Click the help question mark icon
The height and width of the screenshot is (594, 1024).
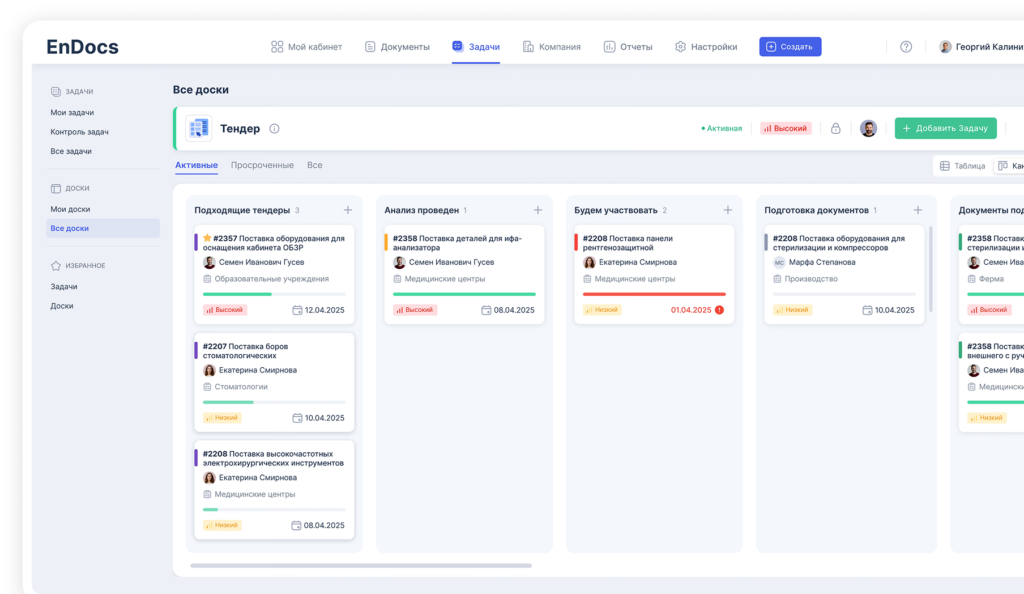tap(906, 46)
